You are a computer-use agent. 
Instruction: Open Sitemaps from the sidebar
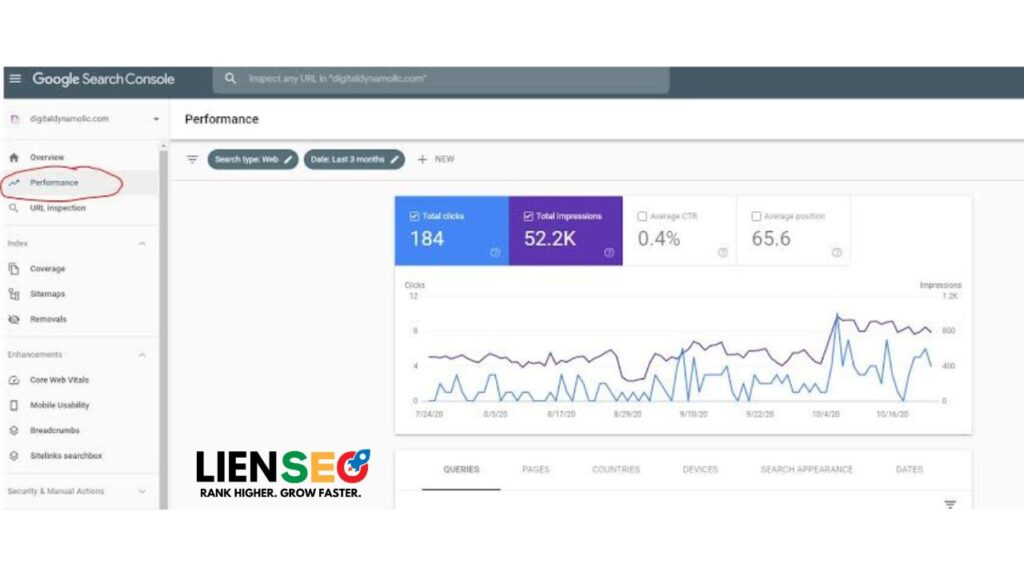47,294
